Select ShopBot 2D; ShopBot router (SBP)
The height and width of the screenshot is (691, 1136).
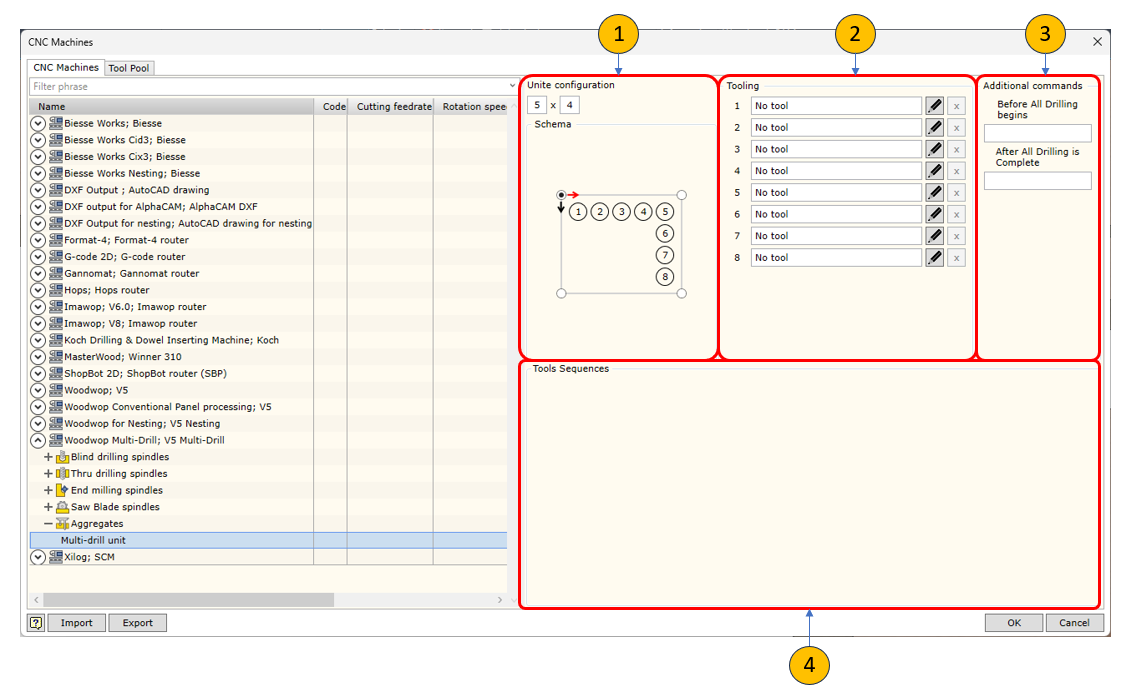click(x=268, y=374)
